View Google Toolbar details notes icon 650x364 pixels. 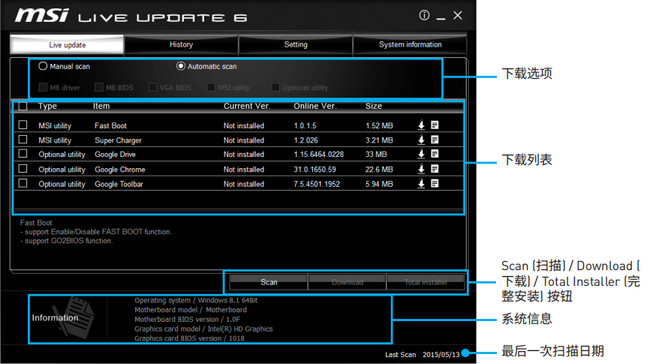coord(434,183)
